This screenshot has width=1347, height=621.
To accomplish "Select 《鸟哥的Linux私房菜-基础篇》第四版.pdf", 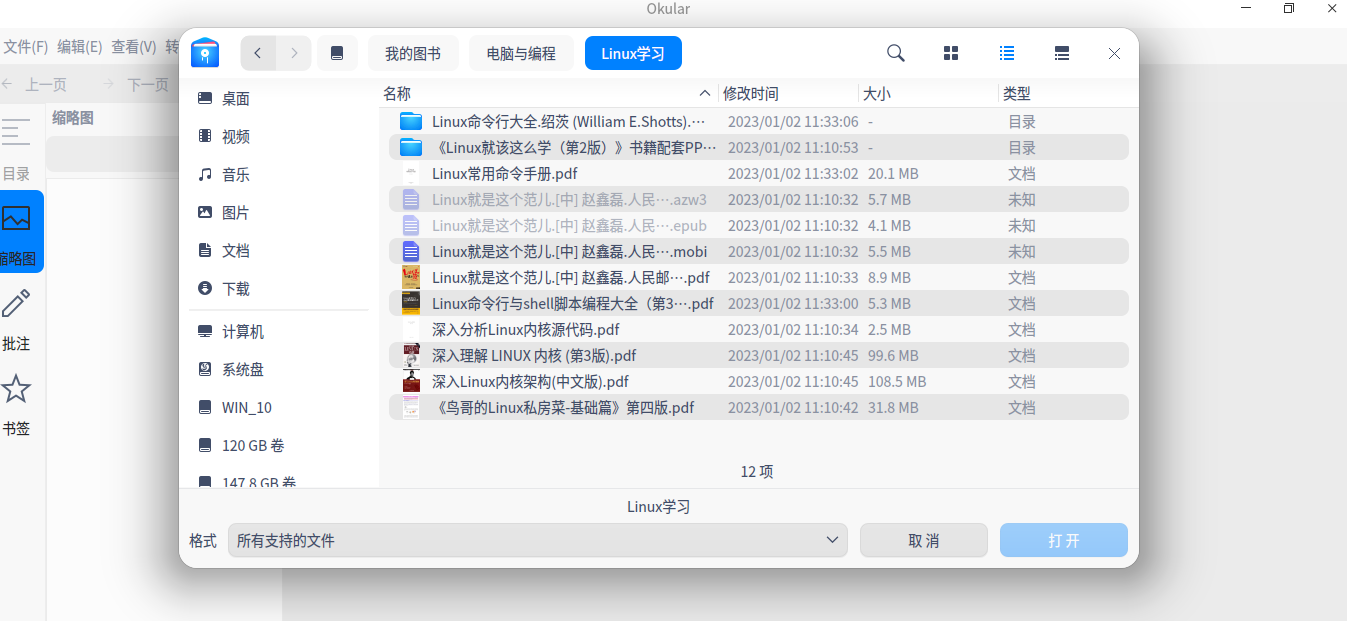I will tap(759, 408).
